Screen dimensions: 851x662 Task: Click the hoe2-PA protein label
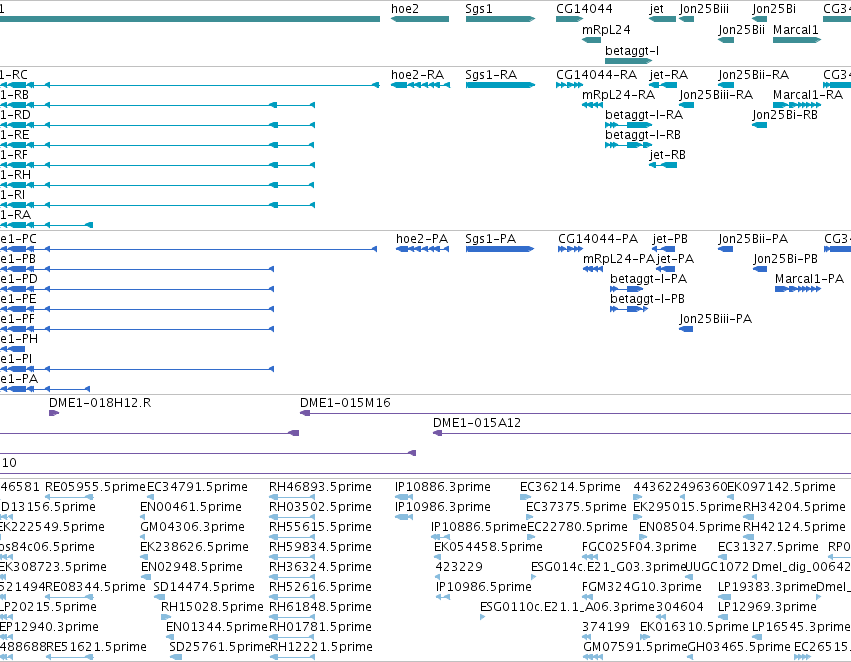(422, 239)
